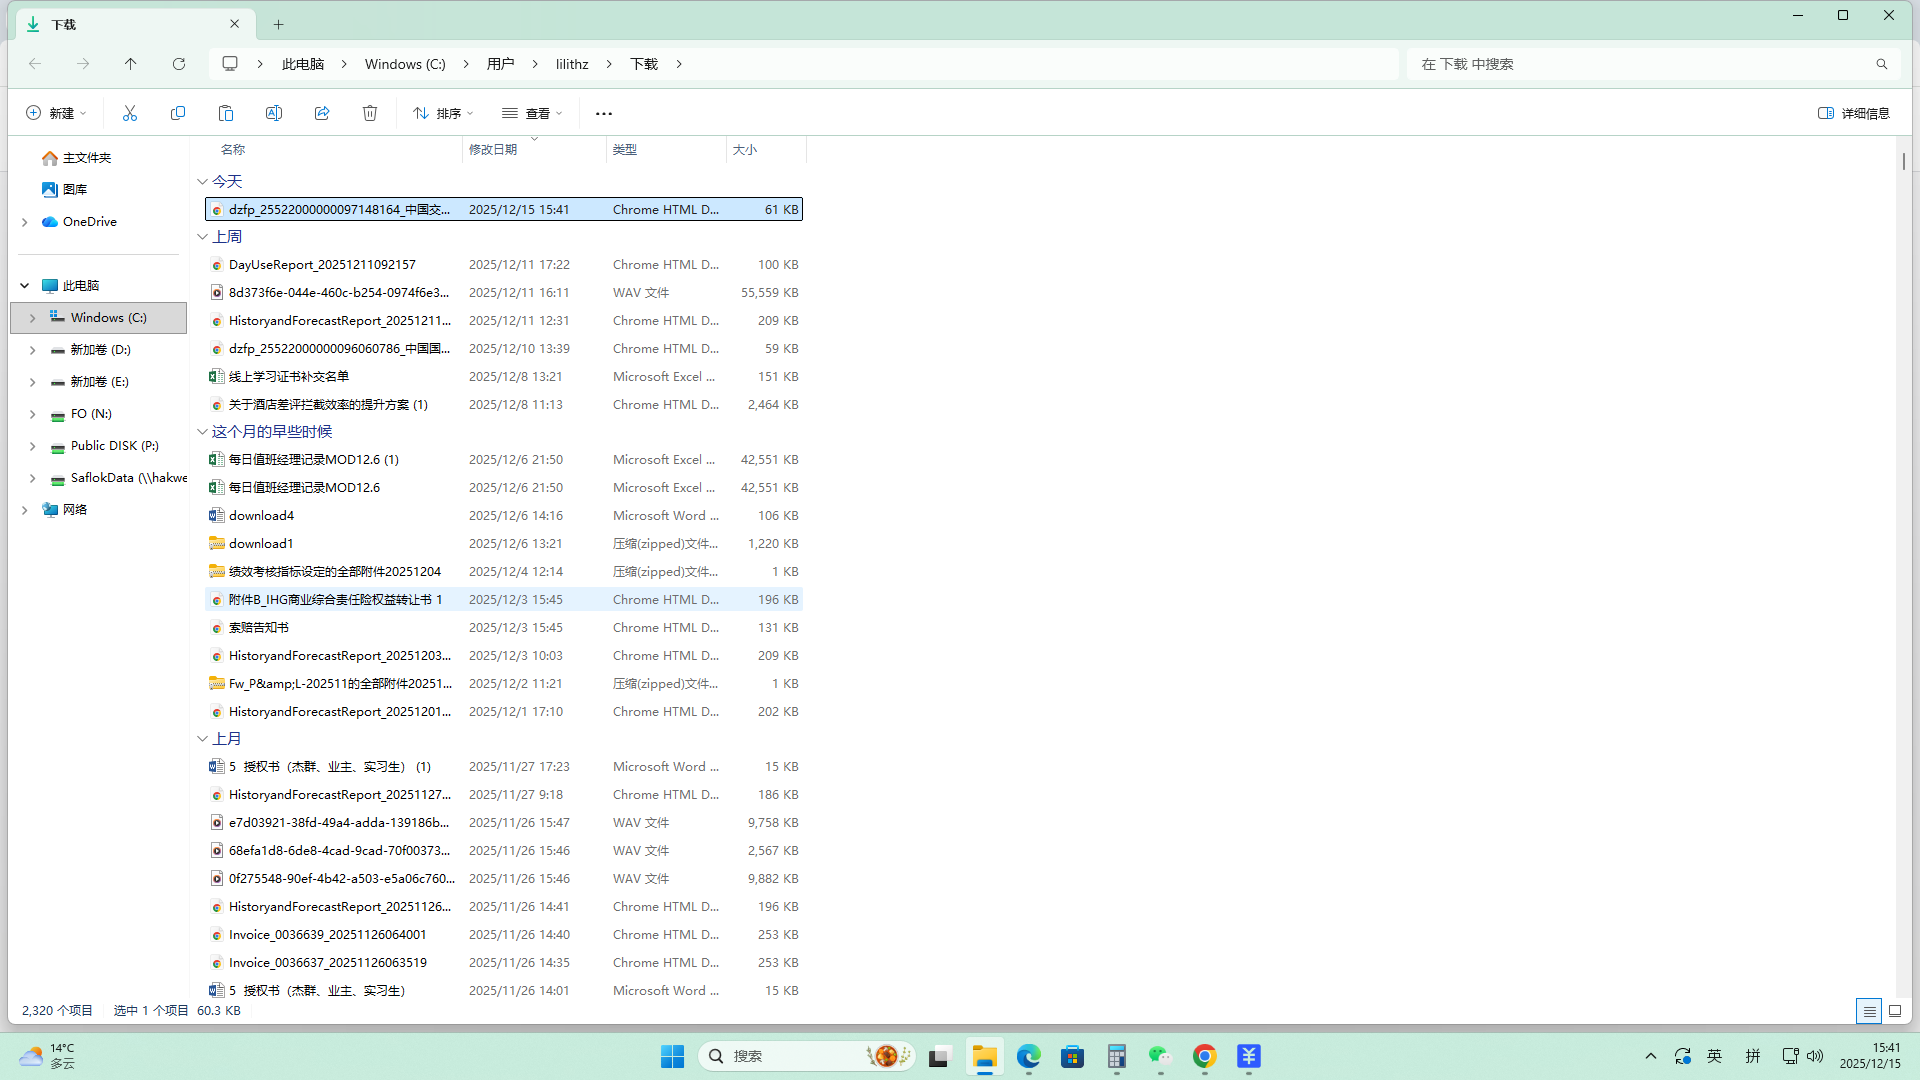Click the 在 下载 中搜索 search field
This screenshot has width=1920, height=1080.
click(x=1640, y=64)
